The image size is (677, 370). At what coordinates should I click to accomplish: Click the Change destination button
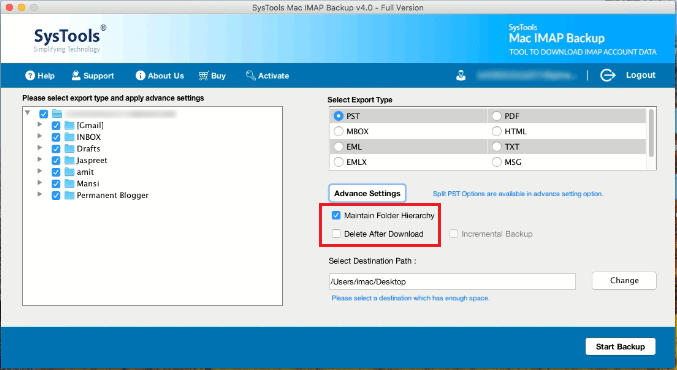pyautogui.click(x=624, y=281)
